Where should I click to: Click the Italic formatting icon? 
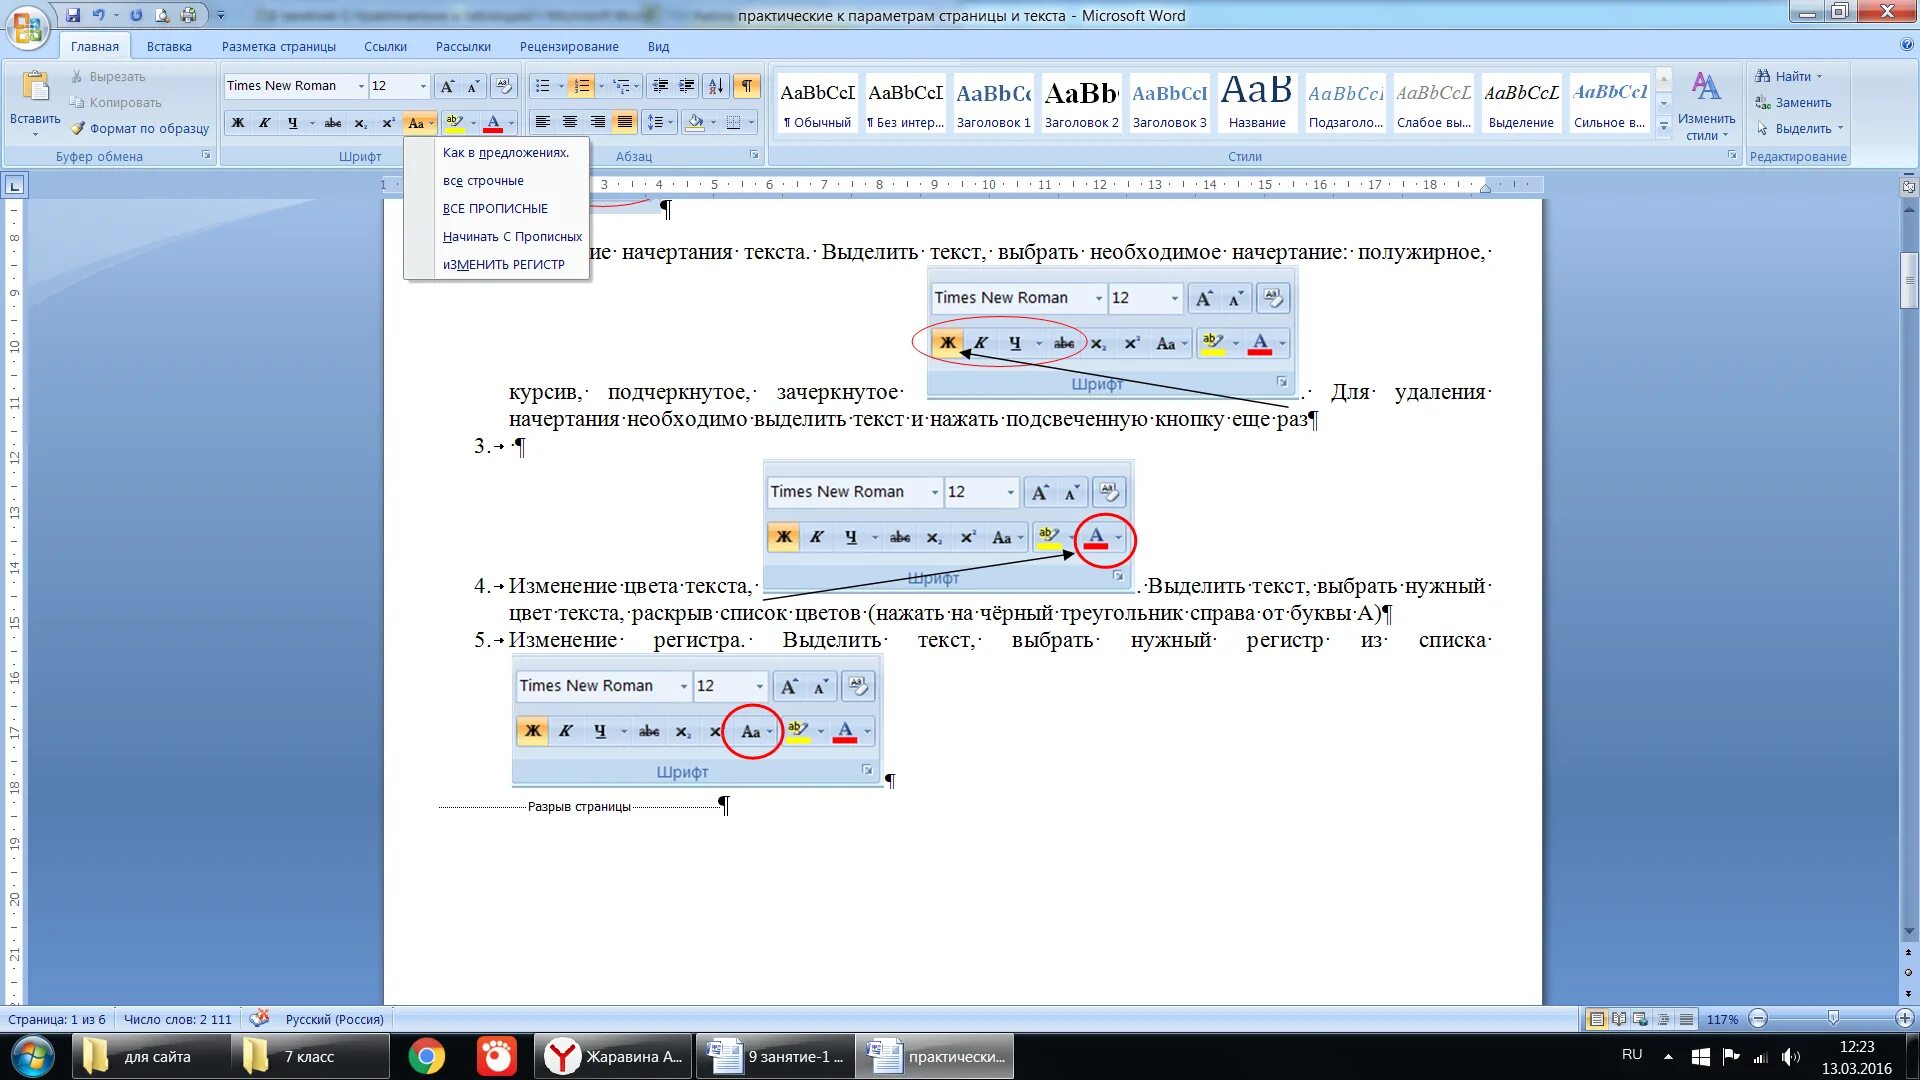click(x=264, y=123)
